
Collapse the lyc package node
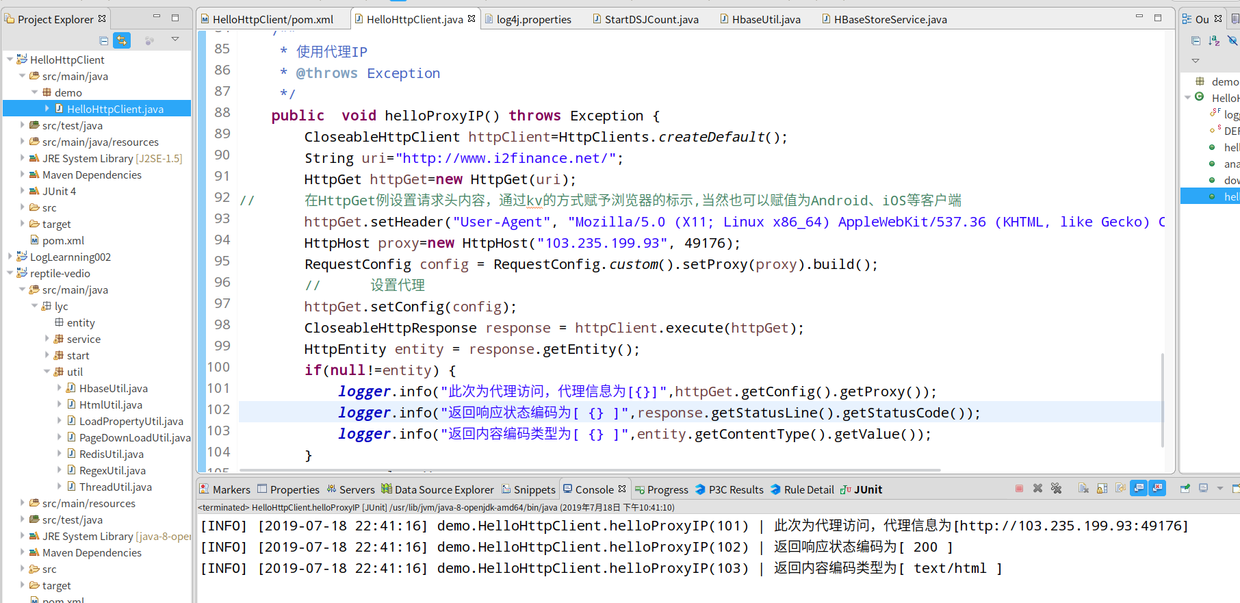[x=35, y=306]
